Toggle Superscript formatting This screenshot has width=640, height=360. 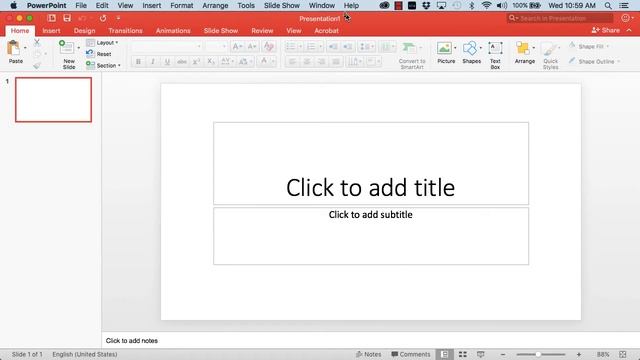[x=196, y=62]
